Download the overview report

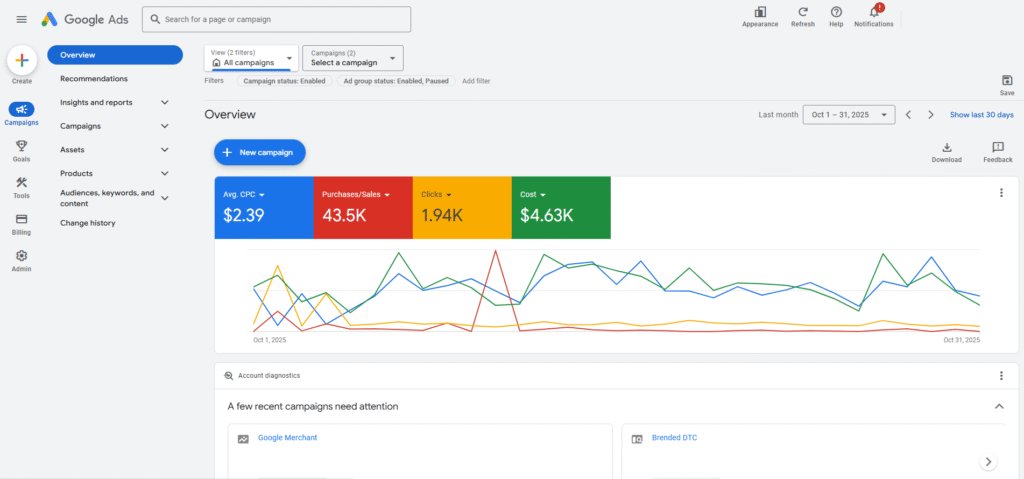pos(946,148)
